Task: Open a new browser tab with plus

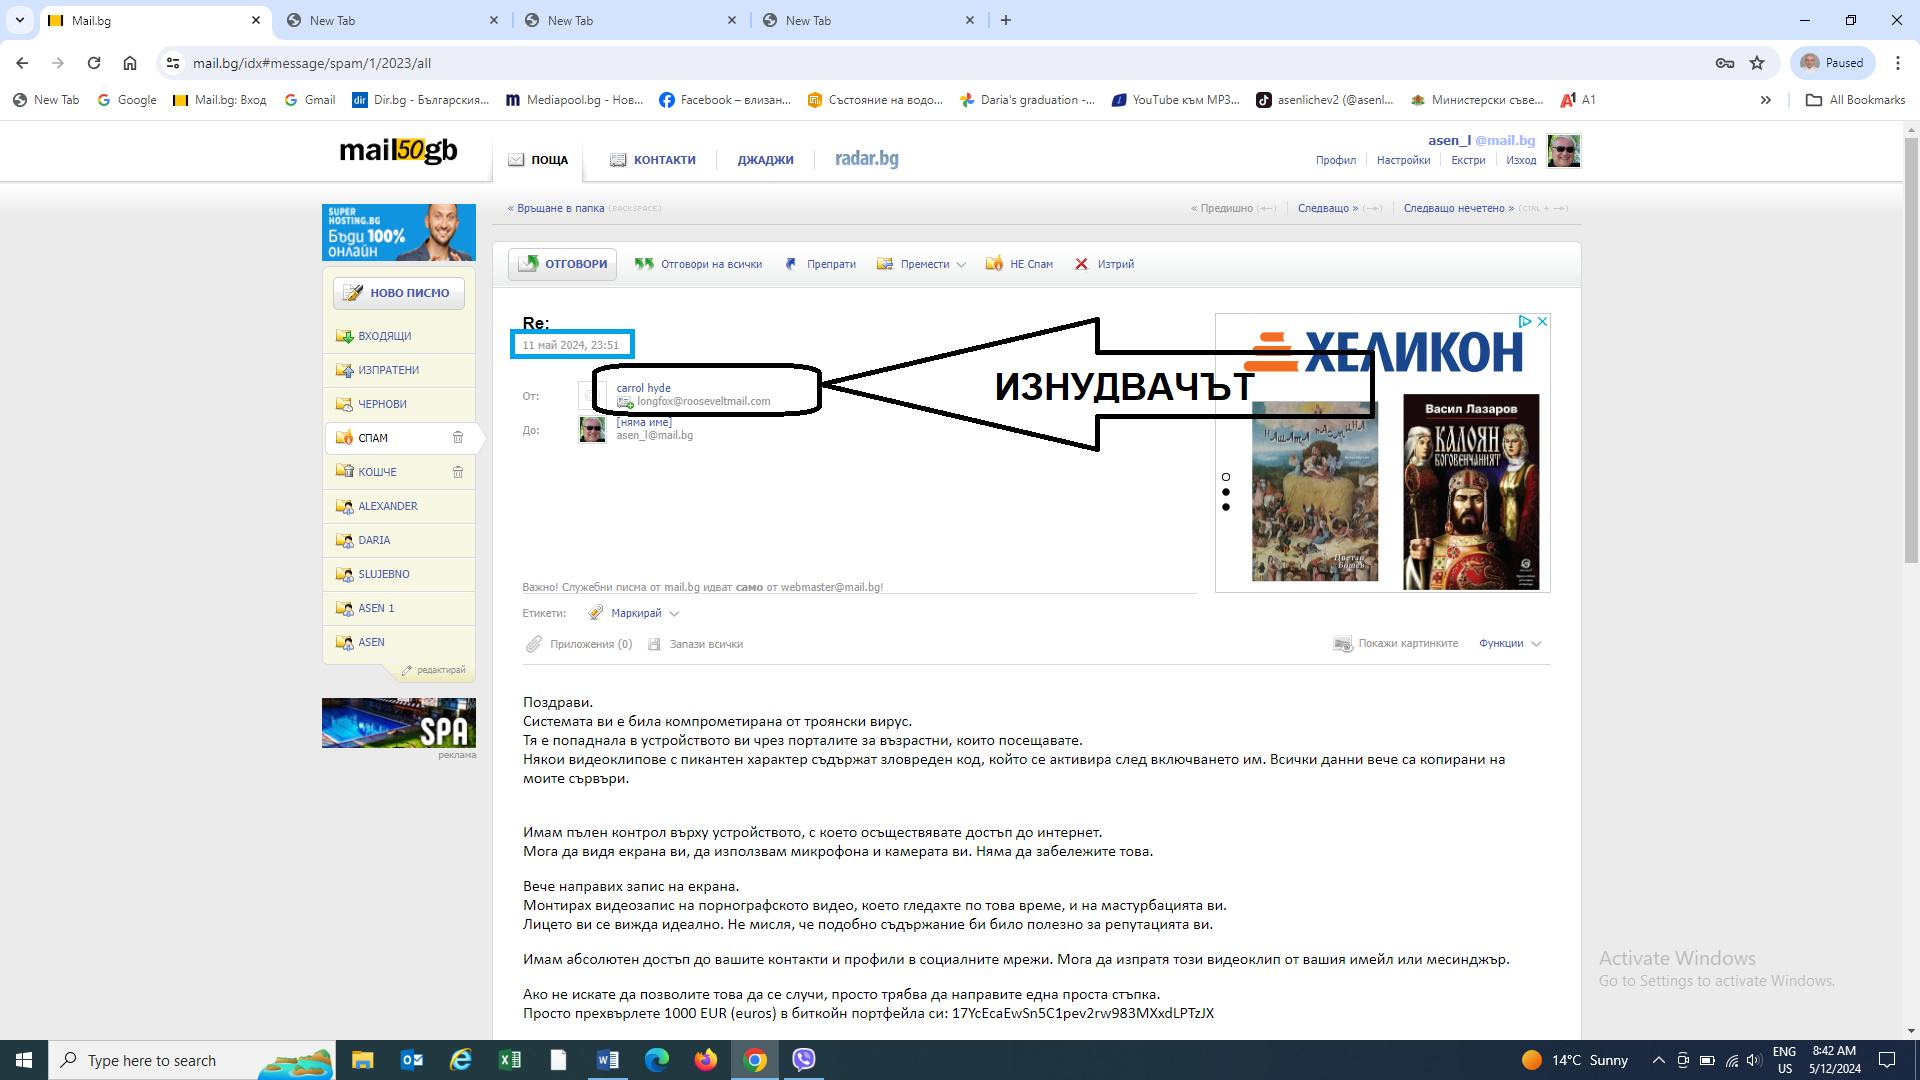Action: 1006,20
